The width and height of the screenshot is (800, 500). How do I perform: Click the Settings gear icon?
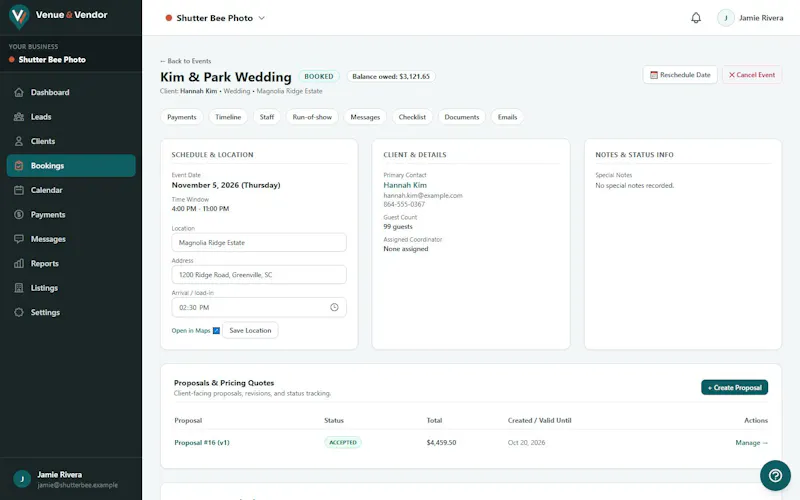coord(19,312)
